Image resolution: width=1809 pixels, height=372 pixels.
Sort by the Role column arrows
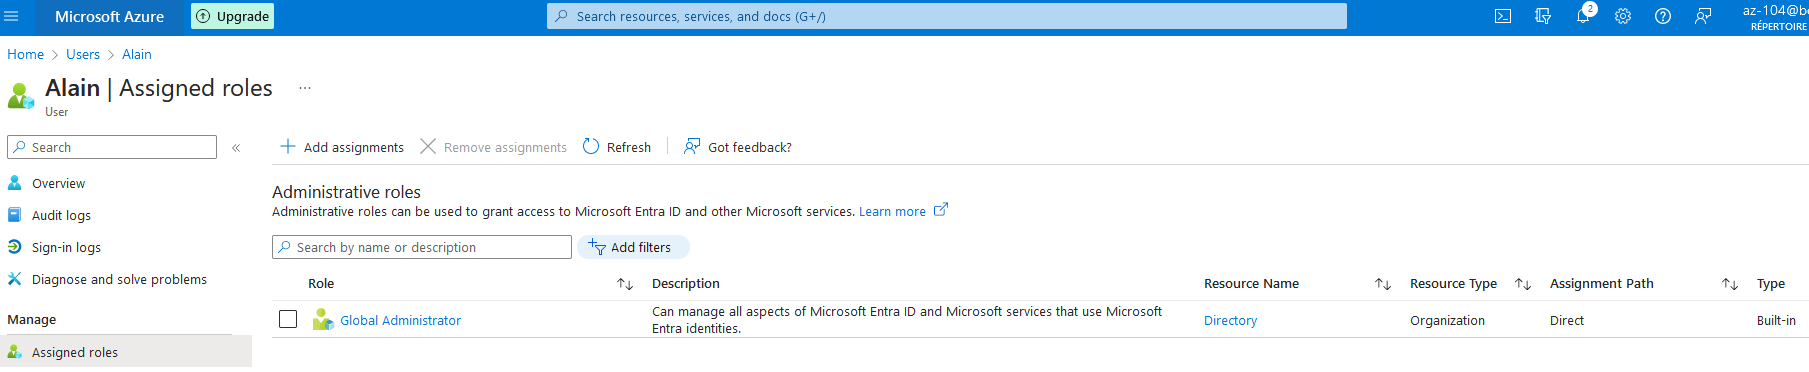625,284
